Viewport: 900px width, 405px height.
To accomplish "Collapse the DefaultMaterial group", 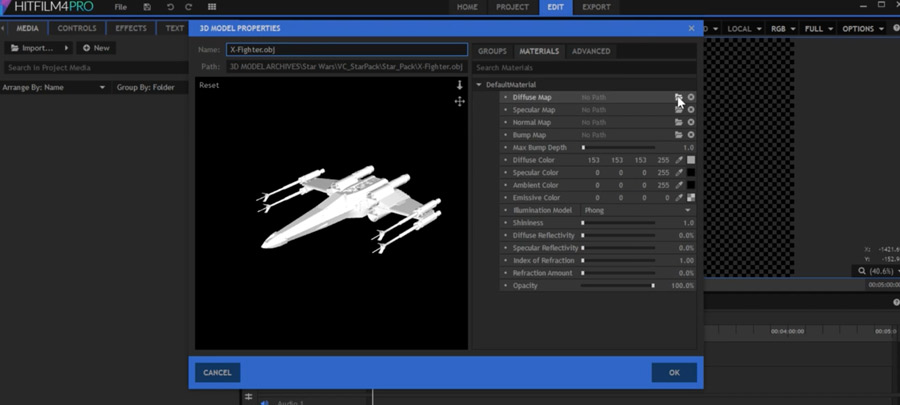I will [x=479, y=85].
